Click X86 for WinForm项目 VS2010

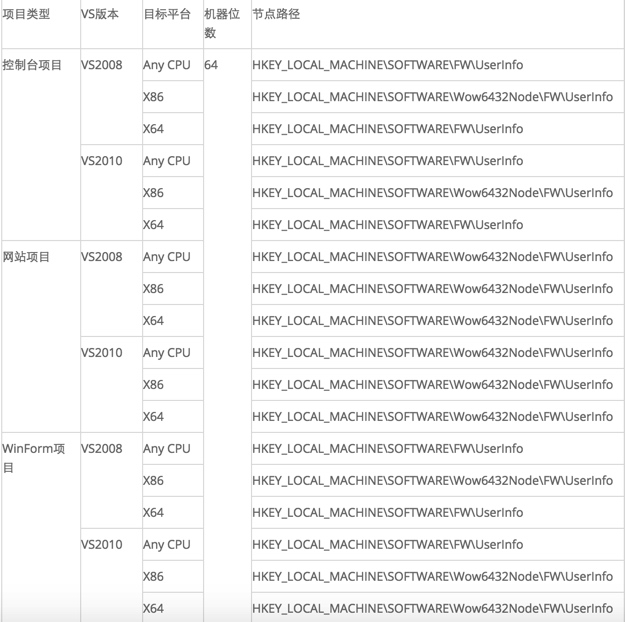173,576
